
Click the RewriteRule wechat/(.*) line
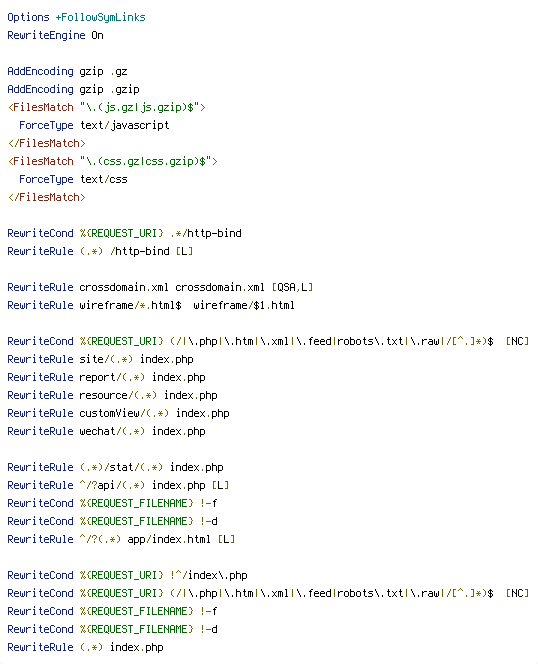click(x=106, y=431)
